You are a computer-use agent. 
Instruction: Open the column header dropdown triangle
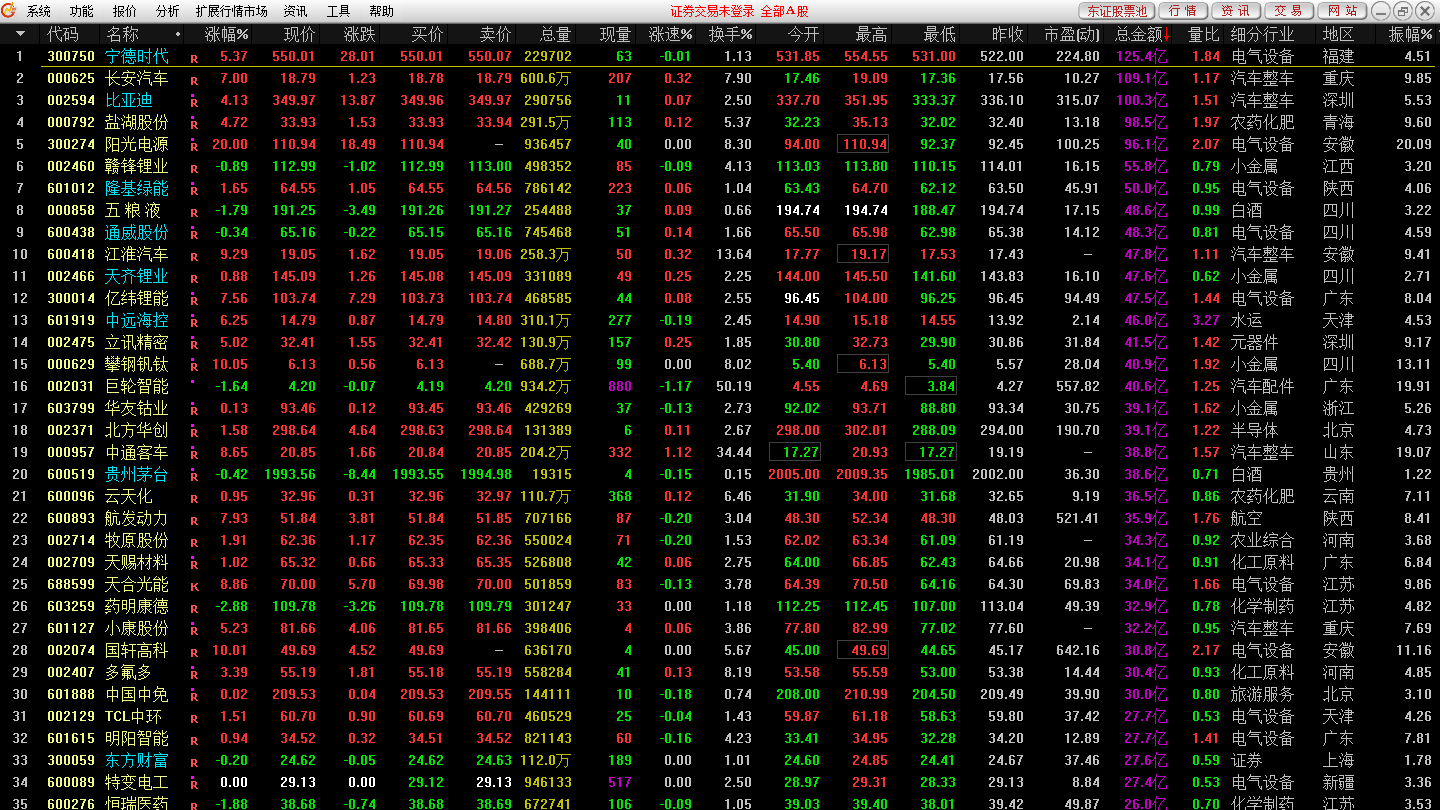[21, 34]
